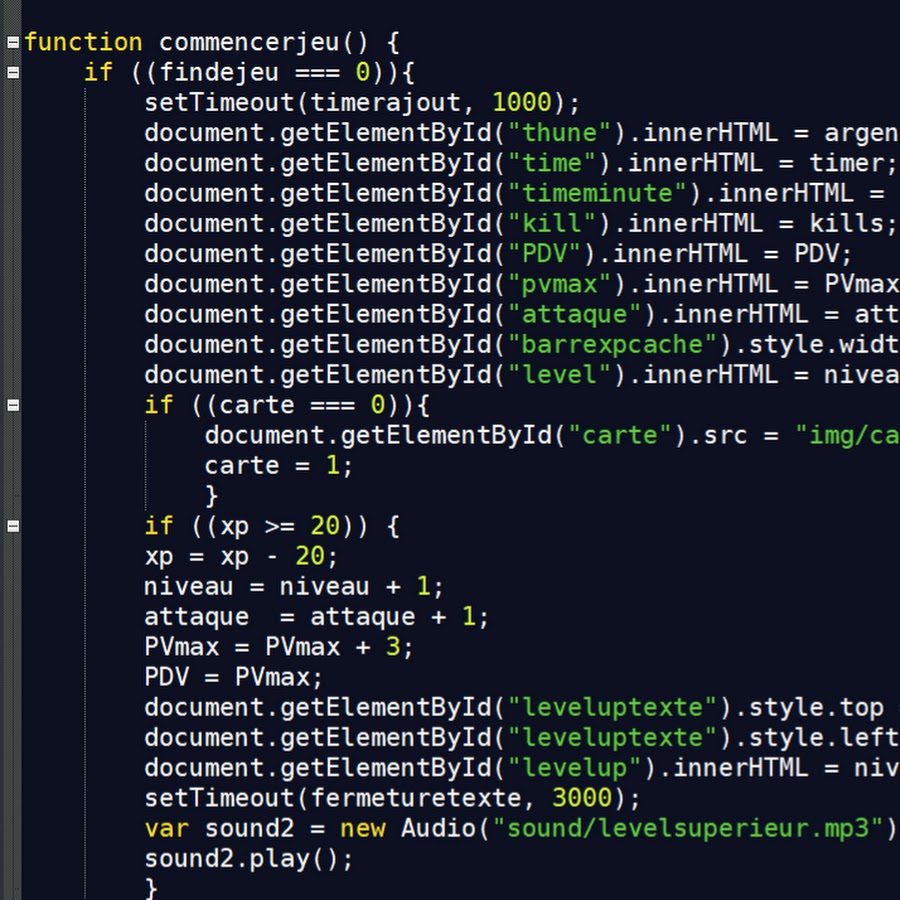This screenshot has width=900, height=900.
Task: Click the "PDV" string literal
Action: (x=544, y=254)
